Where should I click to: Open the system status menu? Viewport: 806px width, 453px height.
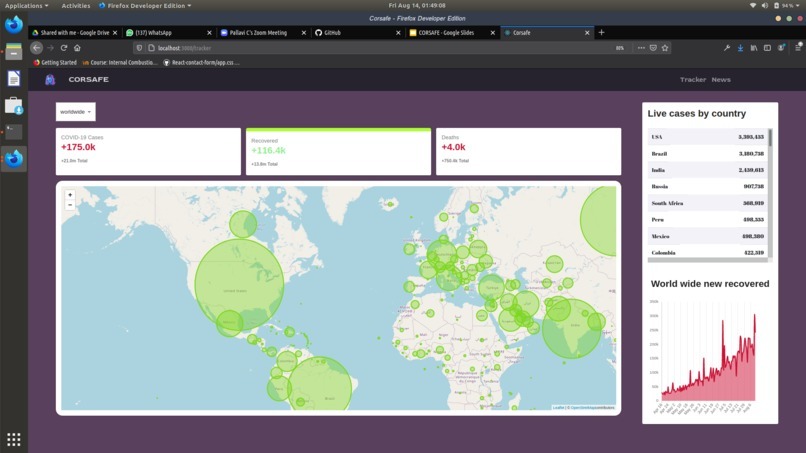point(776,6)
